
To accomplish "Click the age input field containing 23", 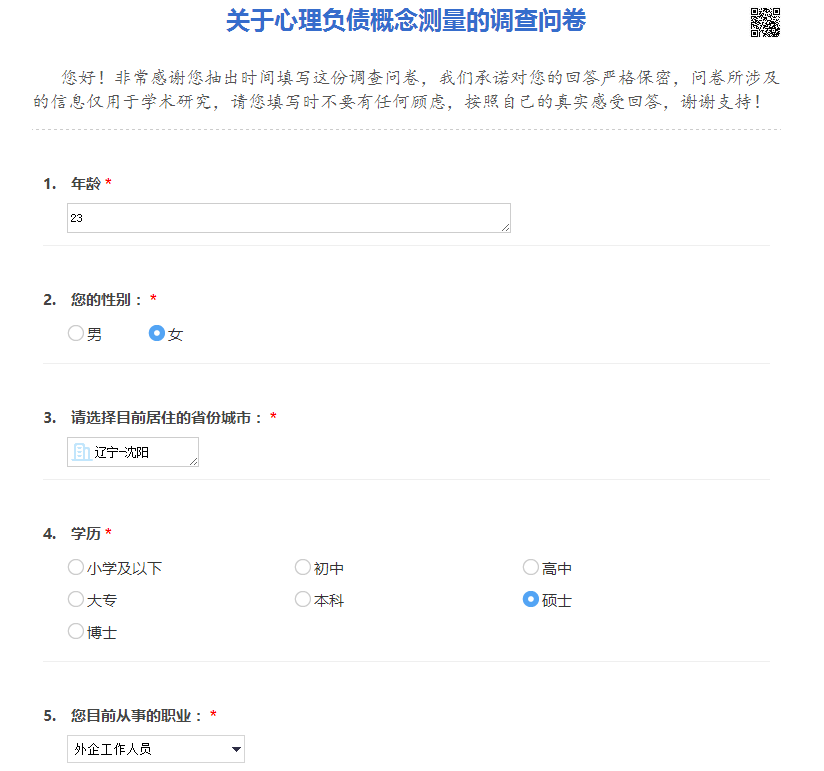I will pyautogui.click(x=288, y=218).
